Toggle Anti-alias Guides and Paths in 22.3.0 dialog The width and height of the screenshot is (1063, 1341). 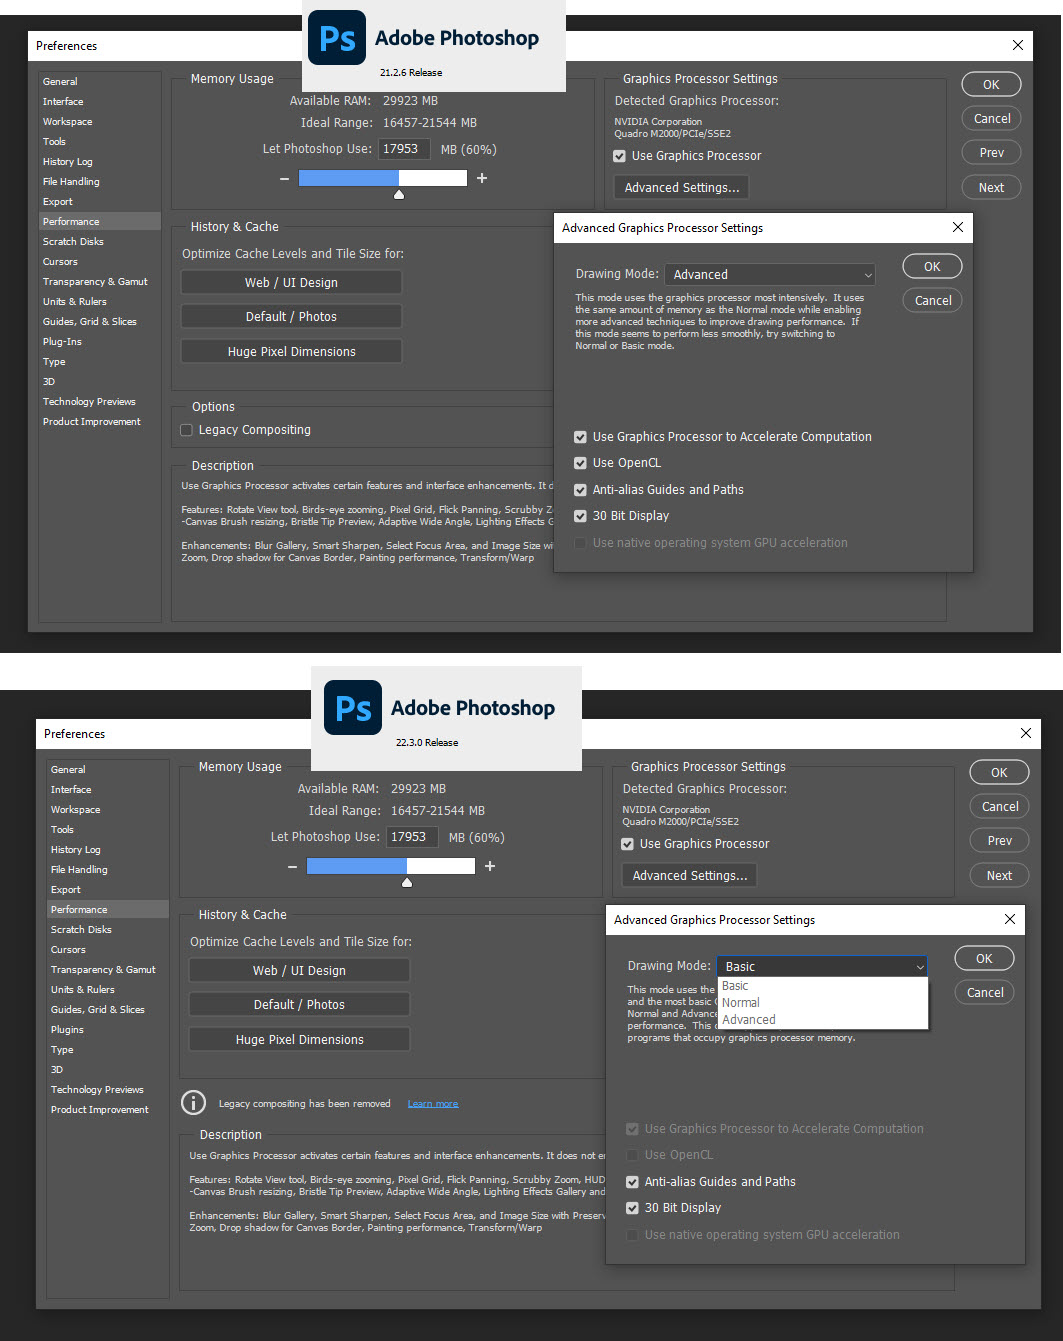coord(632,1182)
